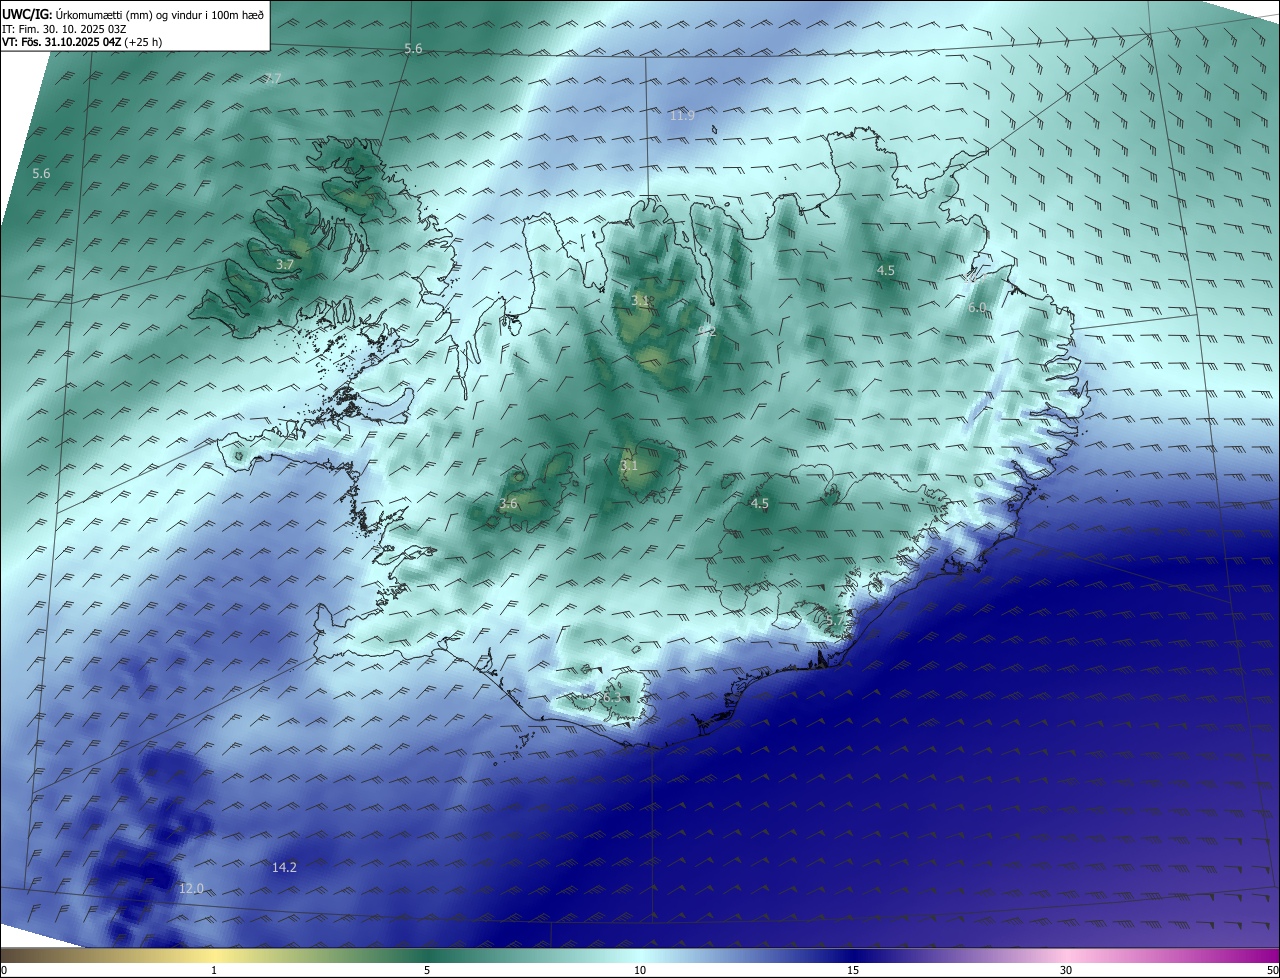Click the "VT: Fös. 31.10.2025 04Z (+25 h)" line

coord(82,42)
